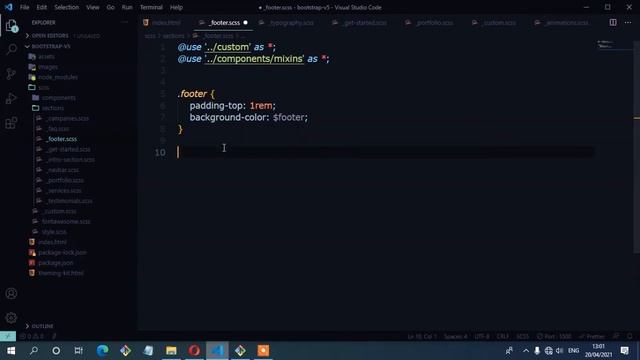Expand the images folder
Image resolution: width=640 pixels, height=360 pixels.
pyautogui.click(x=48, y=67)
